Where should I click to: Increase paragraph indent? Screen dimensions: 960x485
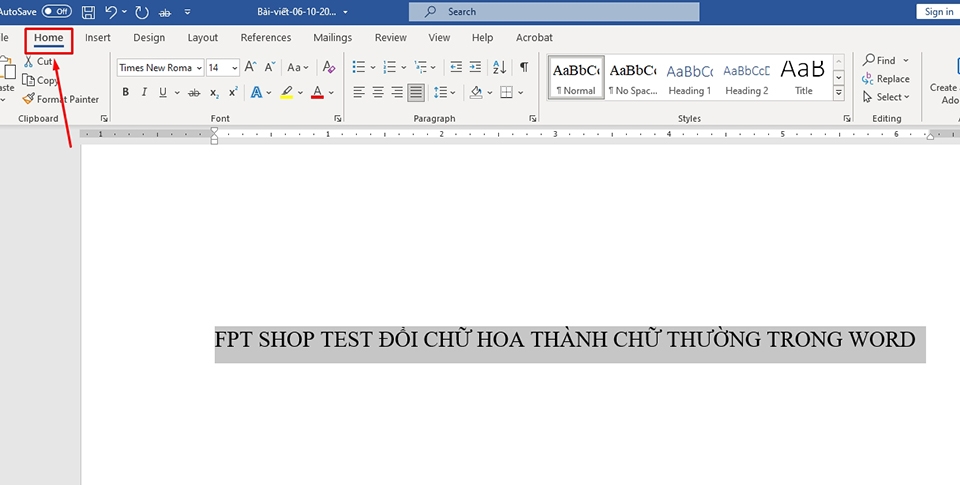[475, 67]
